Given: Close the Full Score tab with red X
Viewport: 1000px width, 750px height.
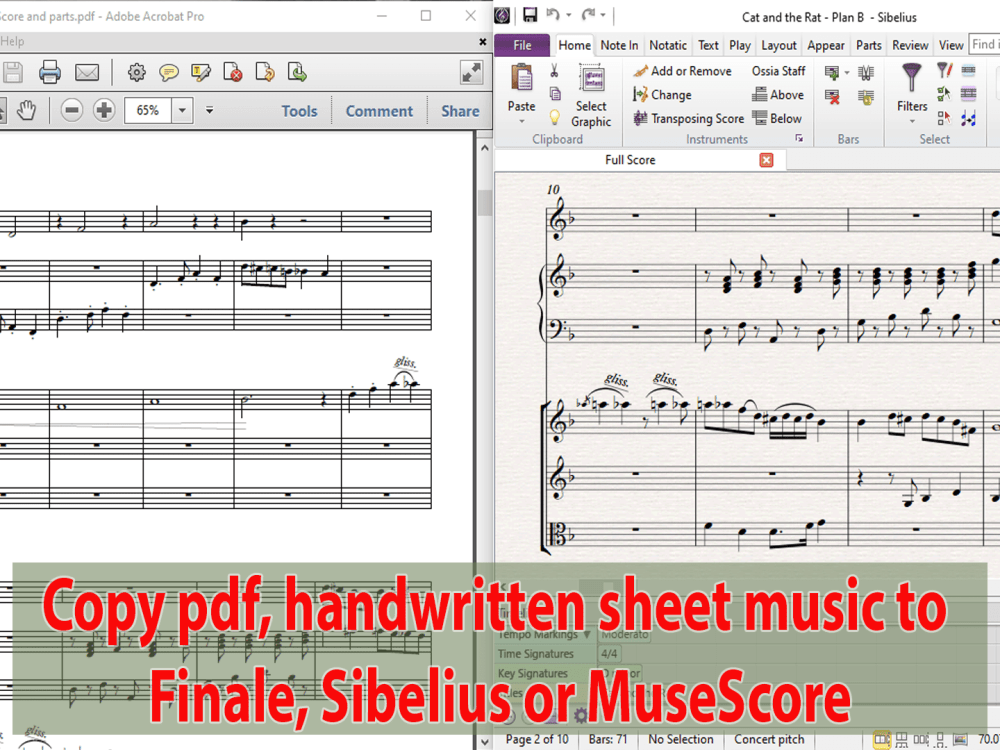Looking at the screenshot, I should point(767,160).
